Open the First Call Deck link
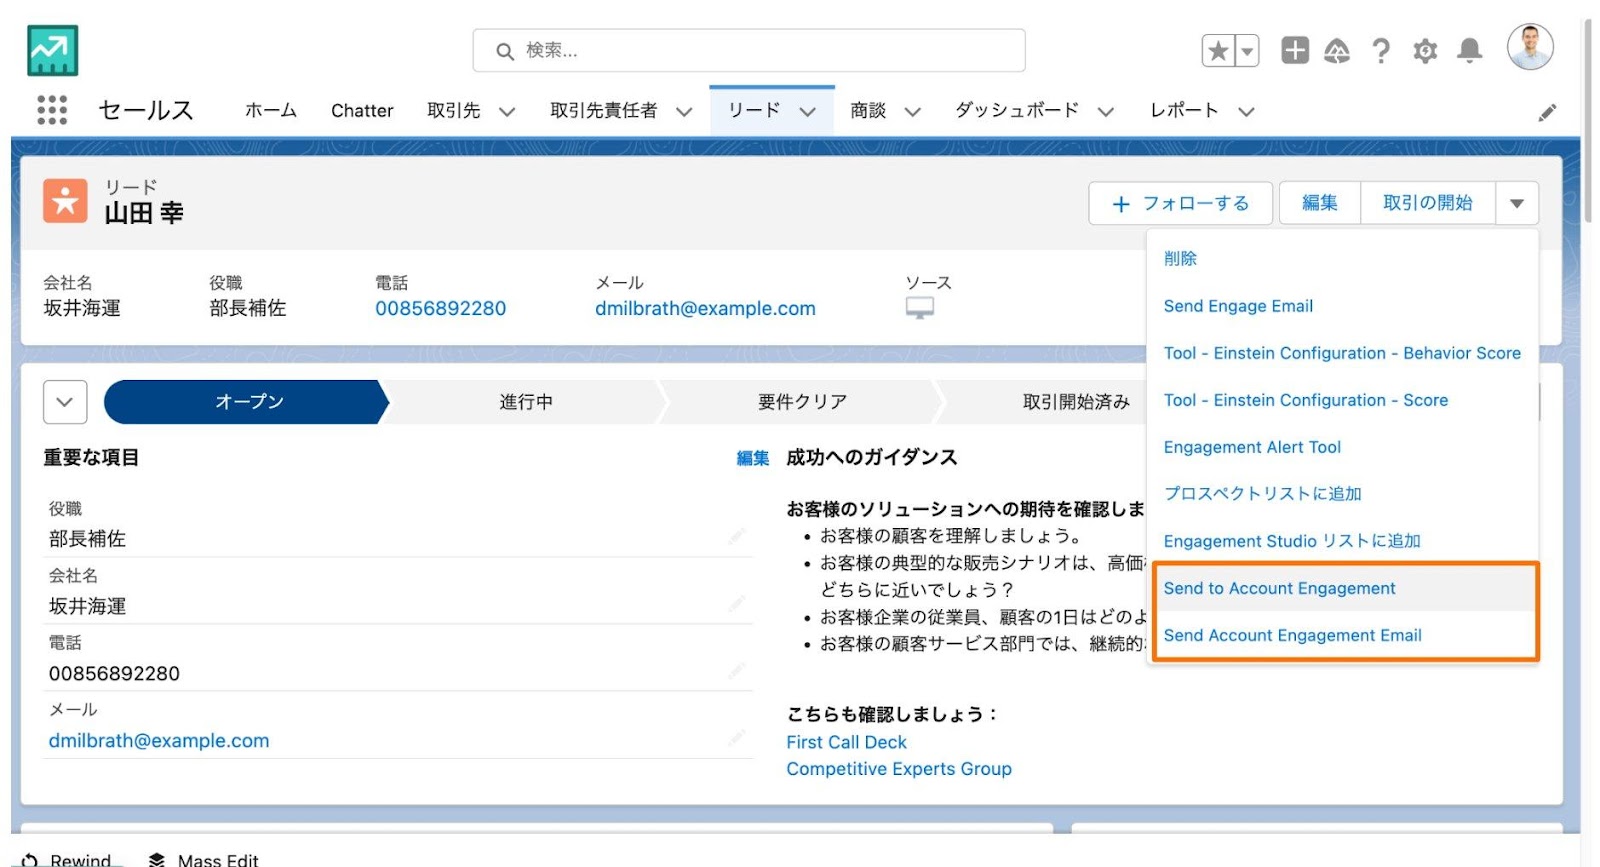 point(846,742)
